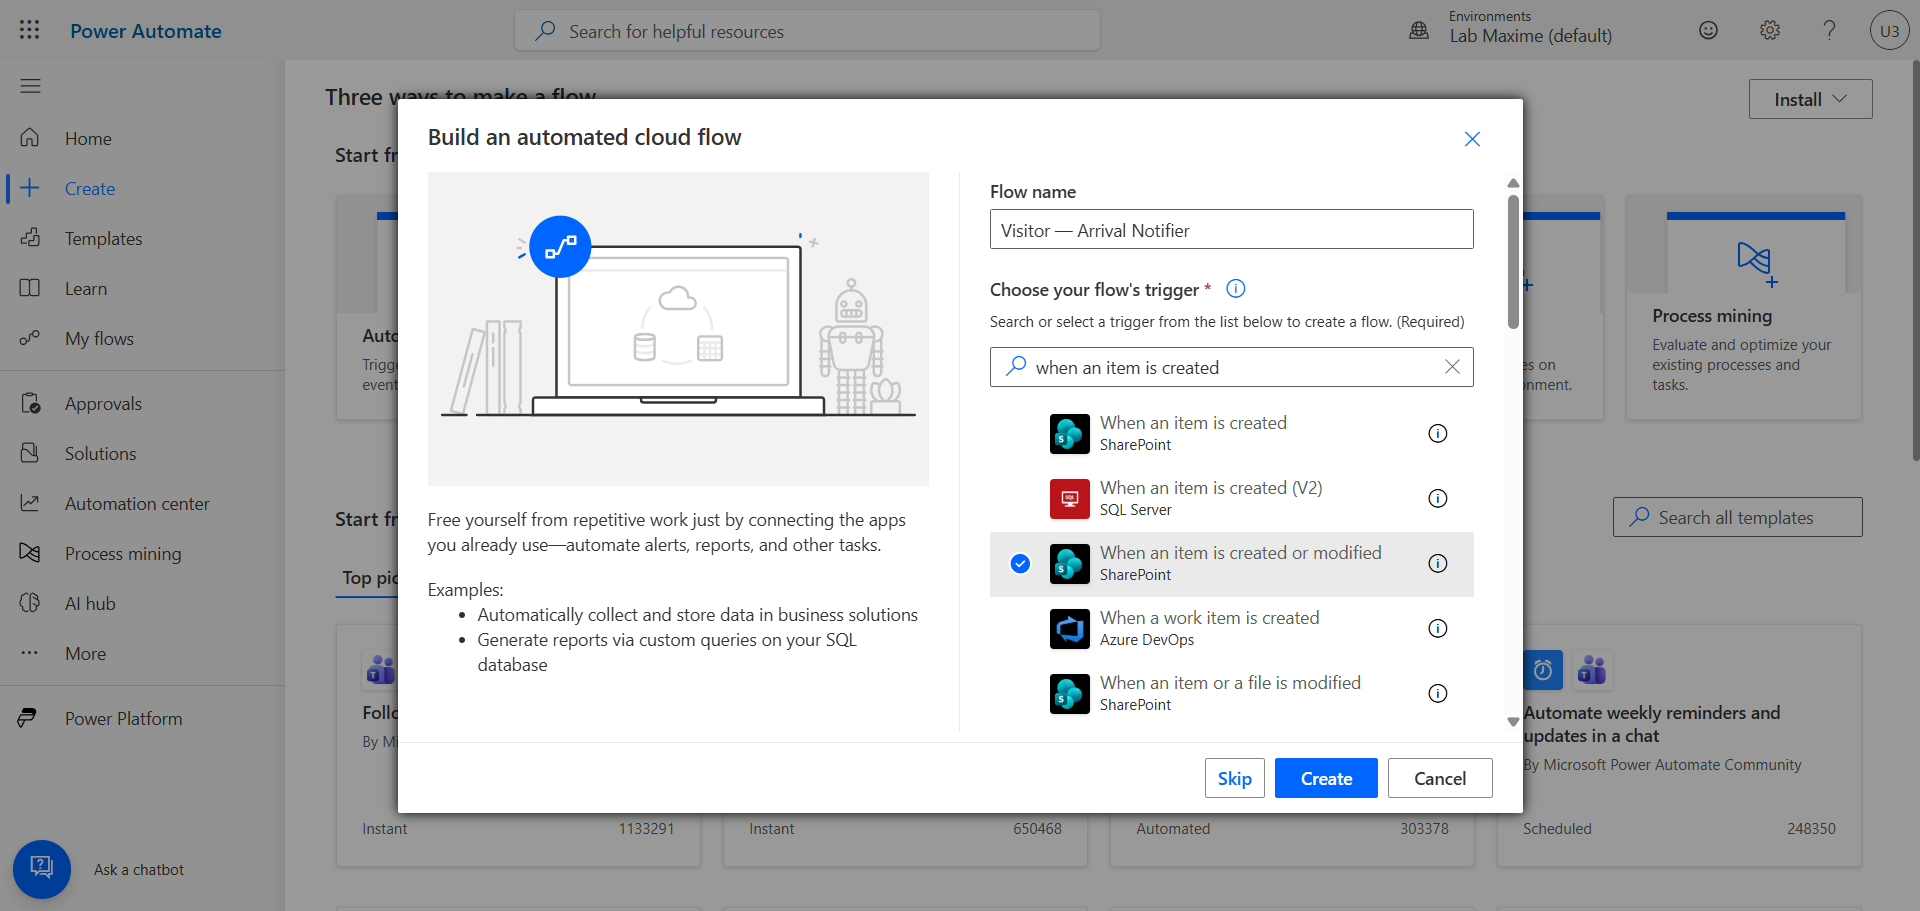
Task: Click the Approvals icon in the sidebar
Action: (x=30, y=403)
